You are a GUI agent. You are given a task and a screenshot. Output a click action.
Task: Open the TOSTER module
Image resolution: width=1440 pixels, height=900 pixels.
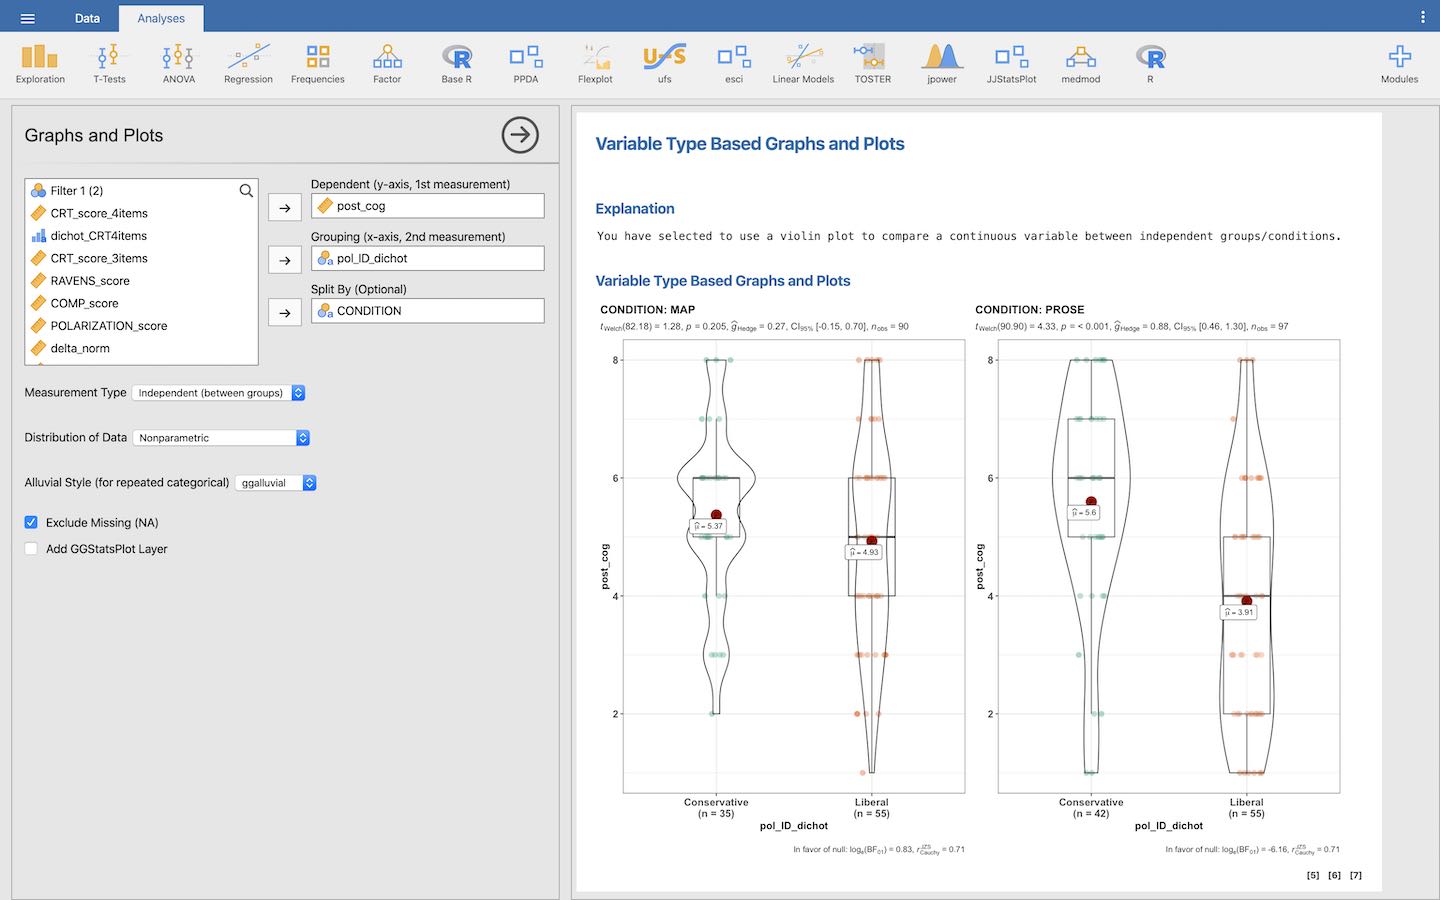click(x=872, y=64)
